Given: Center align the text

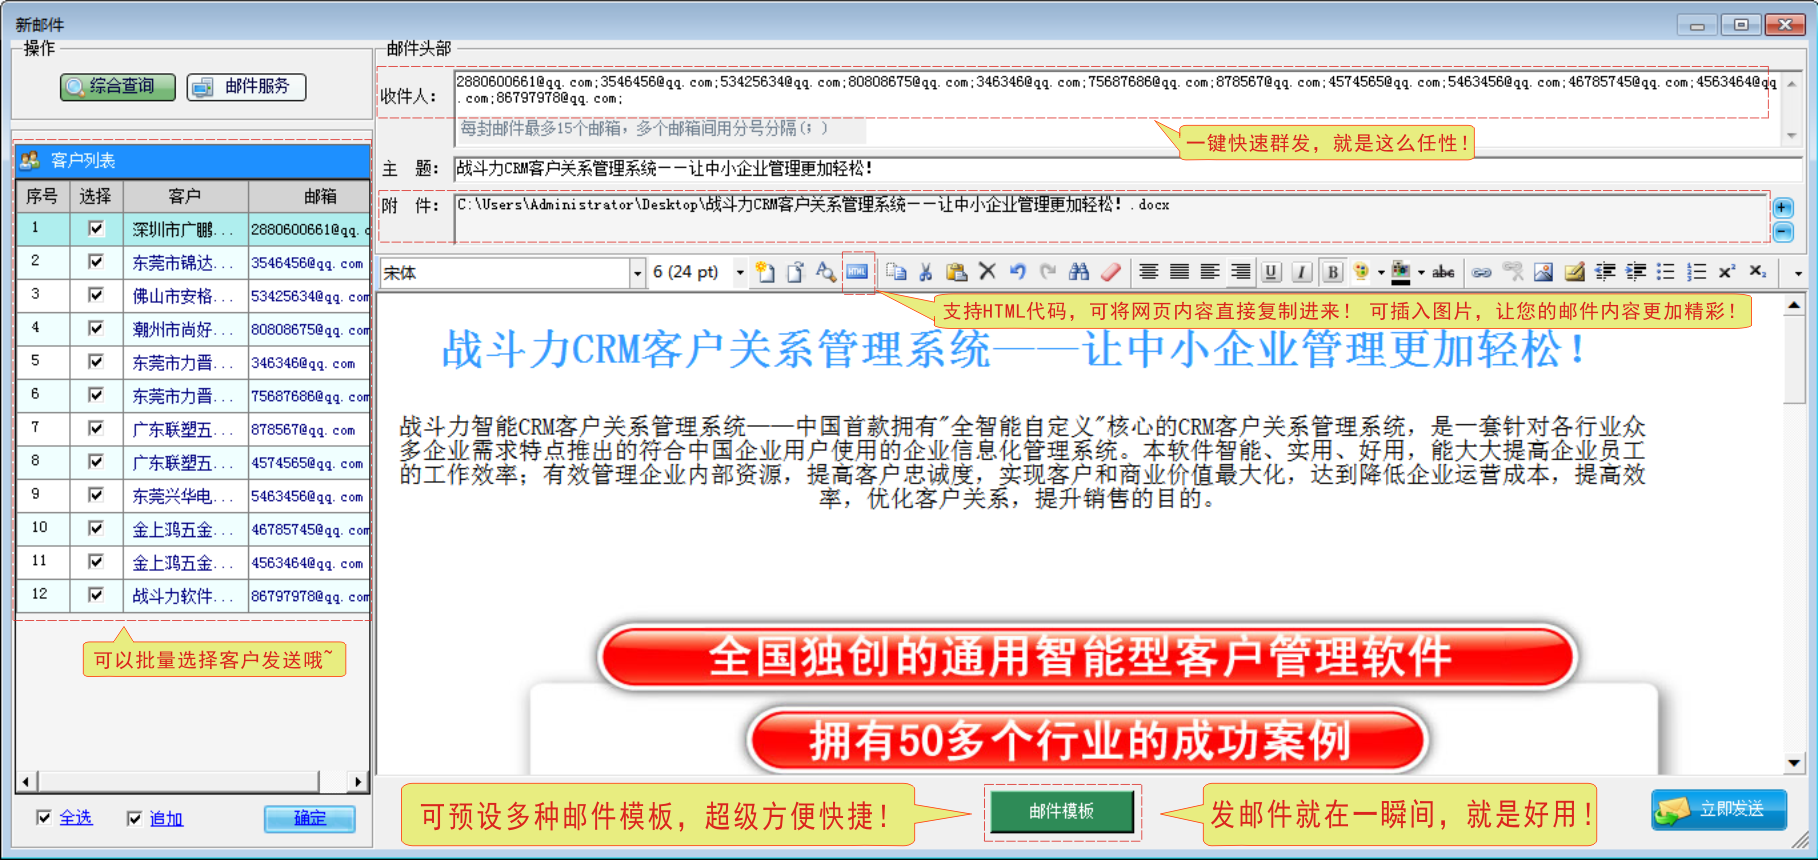Looking at the screenshot, I should tap(1149, 272).
